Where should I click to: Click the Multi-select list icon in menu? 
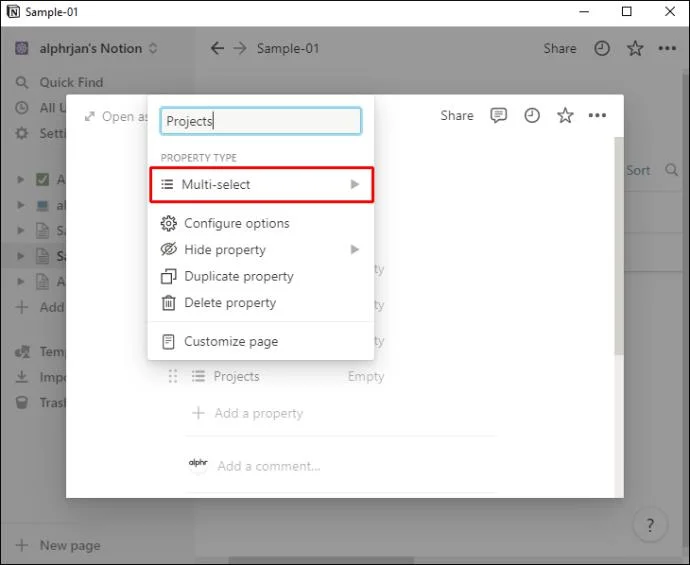pos(167,184)
